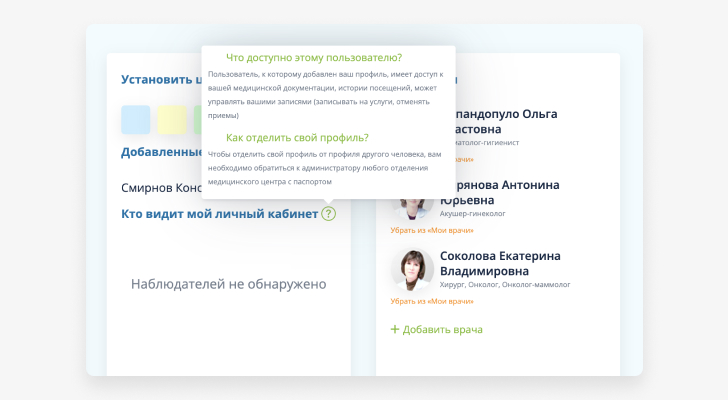The height and width of the screenshot is (400, 728).
Task: Click the question mark help icon
Action: pyautogui.click(x=329, y=213)
